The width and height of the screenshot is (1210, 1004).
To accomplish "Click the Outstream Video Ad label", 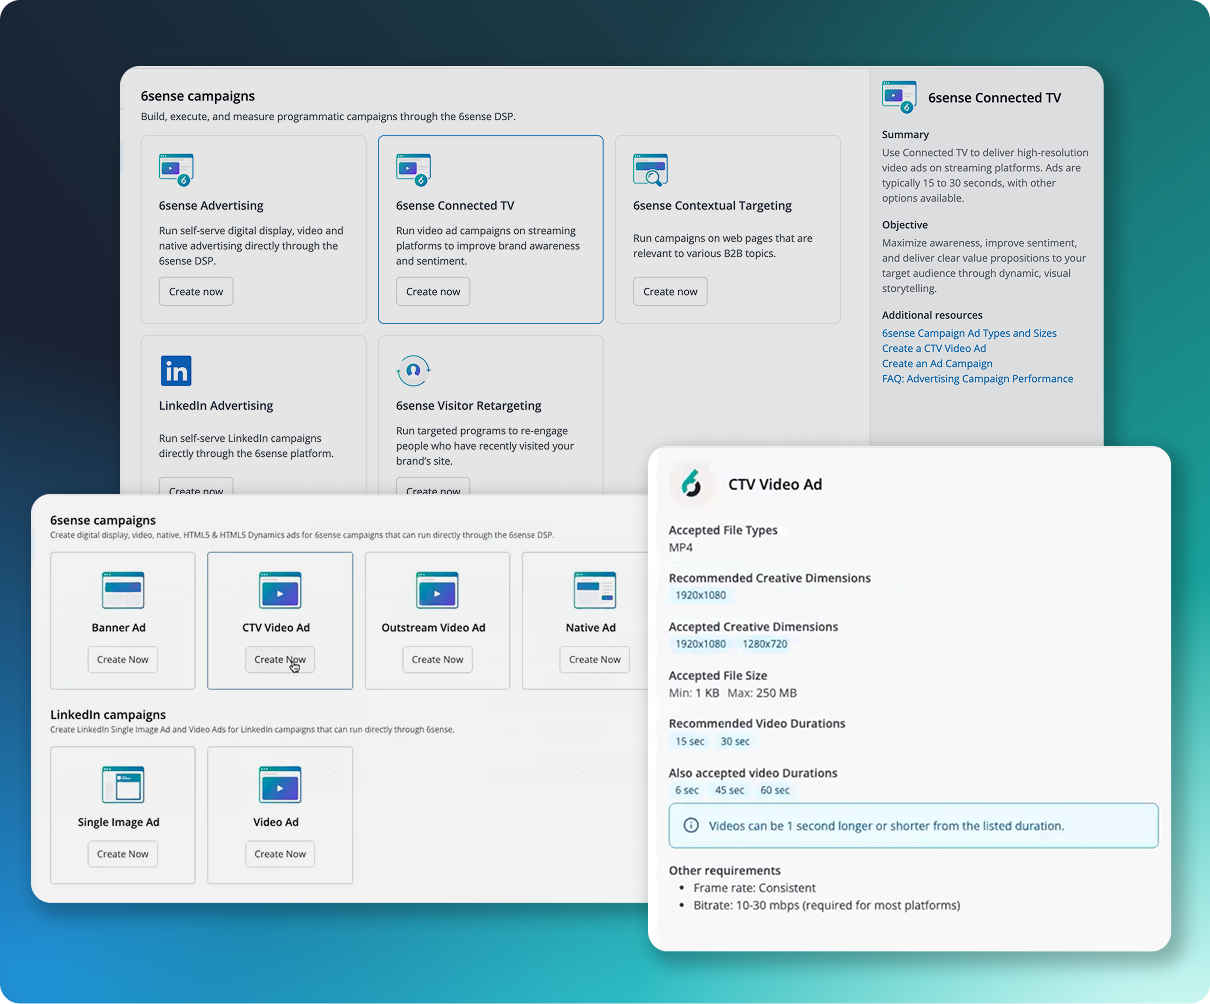I will [433, 628].
